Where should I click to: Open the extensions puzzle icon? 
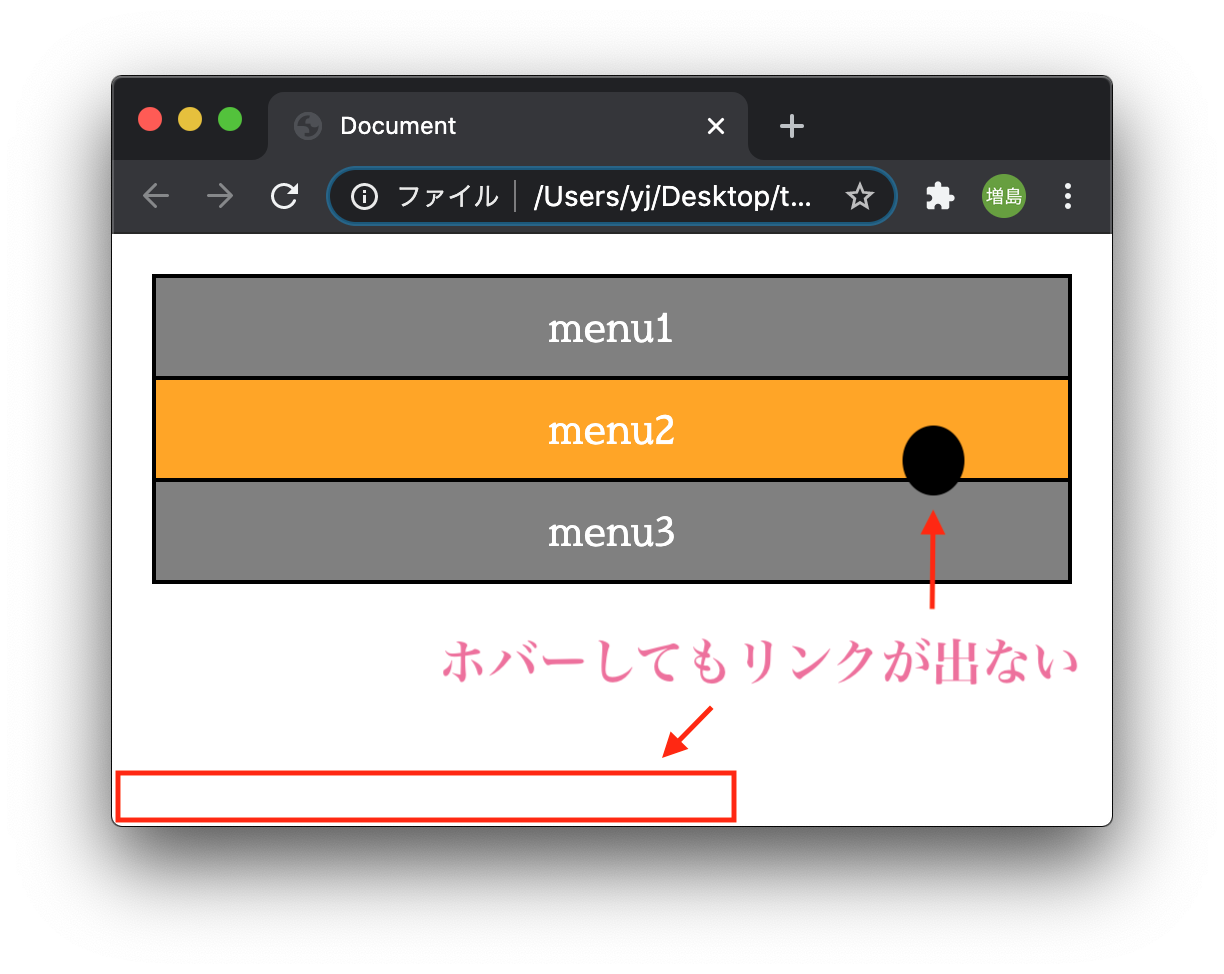click(x=939, y=196)
